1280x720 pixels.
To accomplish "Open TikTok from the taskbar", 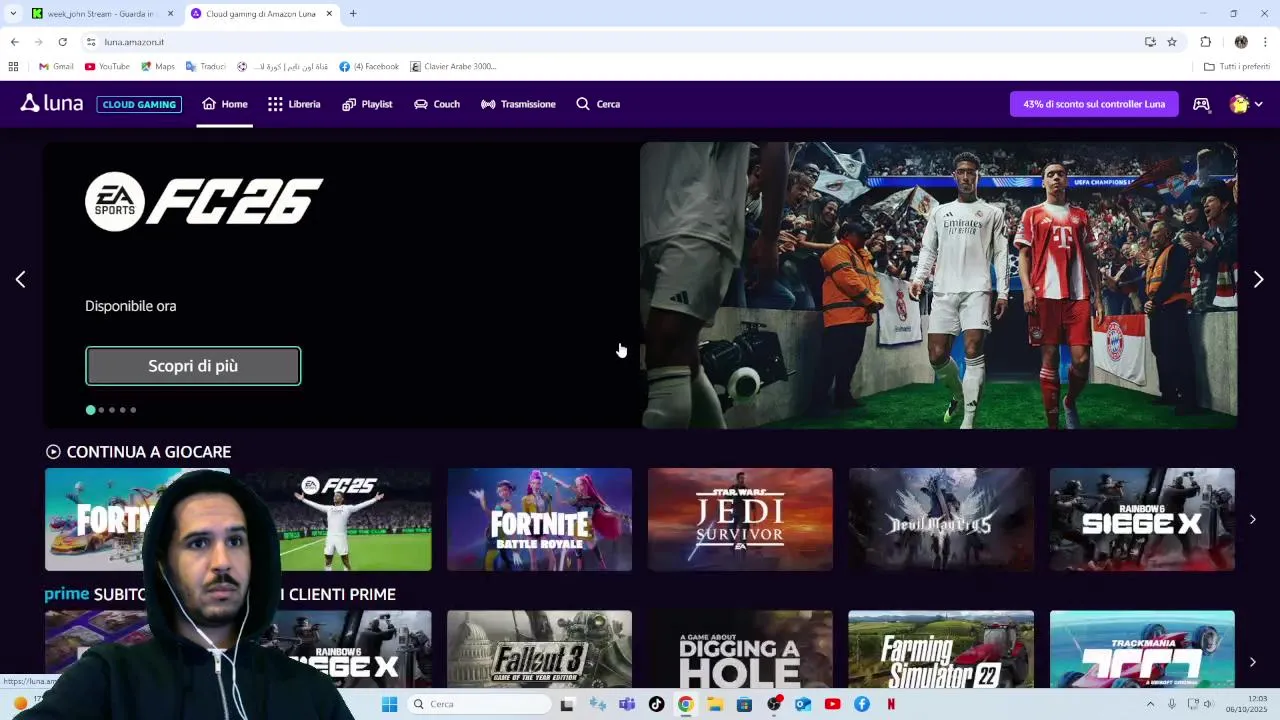I will (656, 704).
